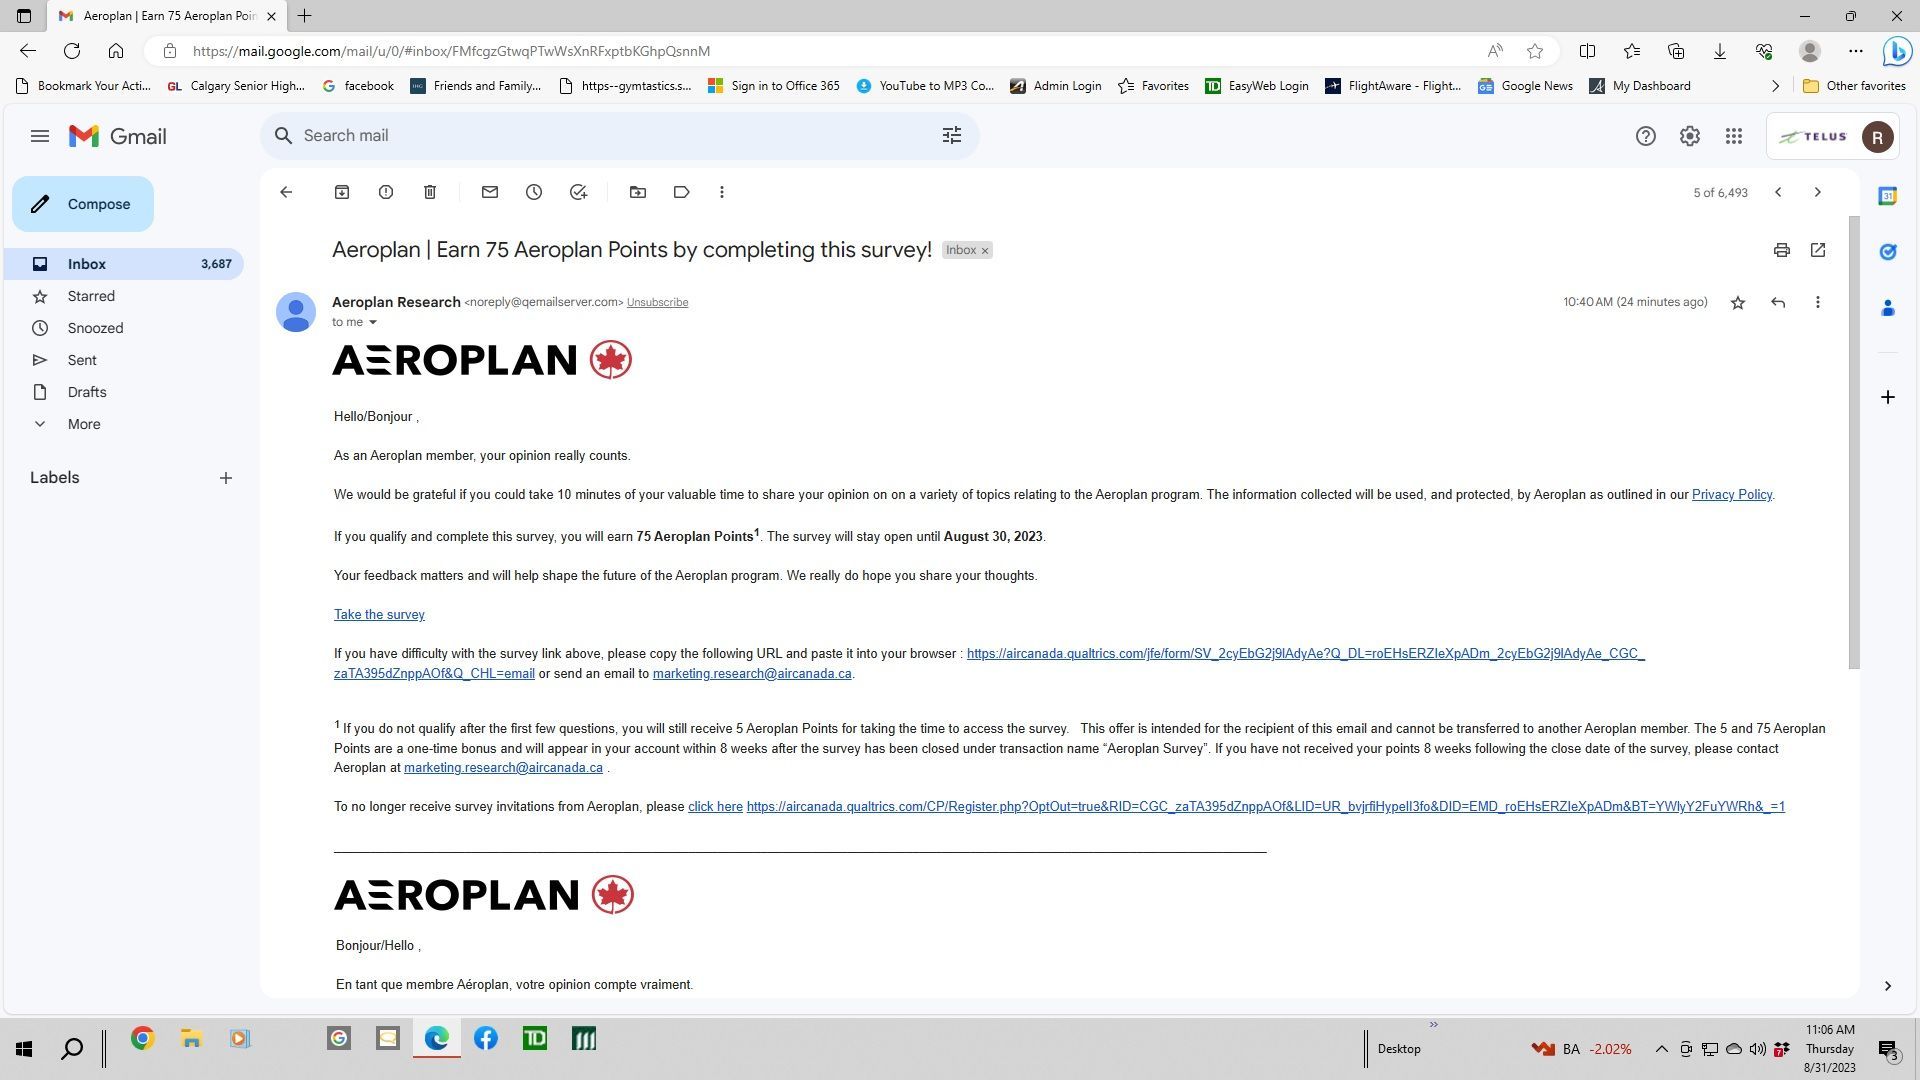Compose a new email

click(83, 204)
